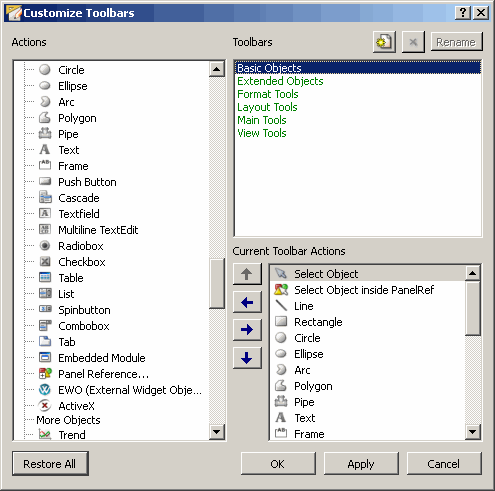The height and width of the screenshot is (491, 495).
Task: Click the Restore All button
Action: click(50, 464)
